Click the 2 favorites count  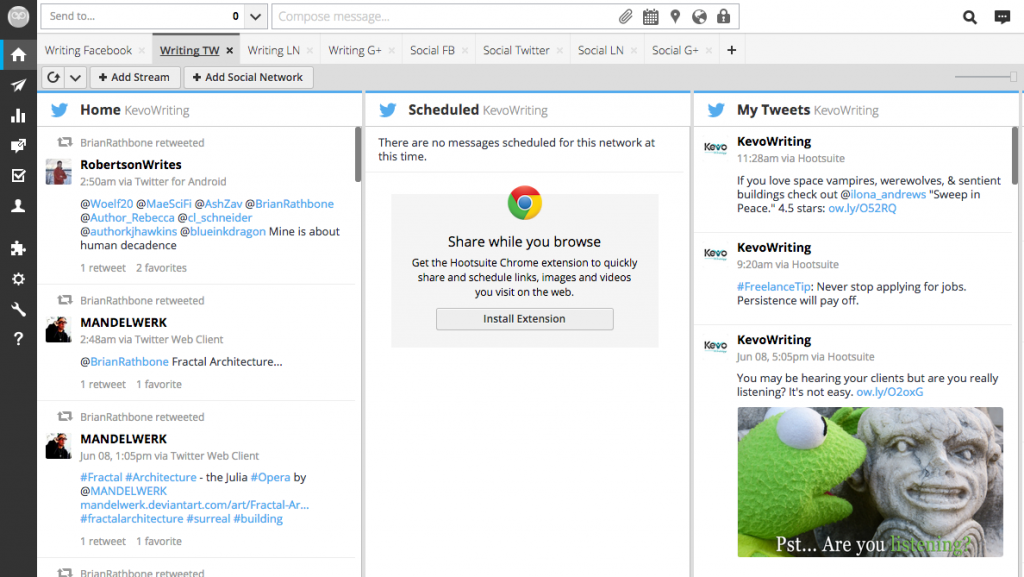pos(161,268)
